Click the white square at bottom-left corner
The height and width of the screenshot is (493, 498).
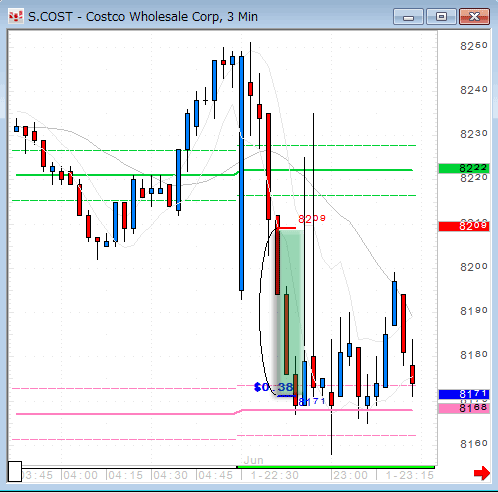(15, 471)
